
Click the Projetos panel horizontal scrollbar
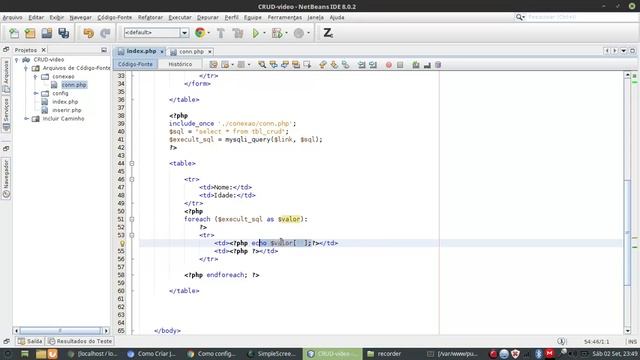coord(60,331)
